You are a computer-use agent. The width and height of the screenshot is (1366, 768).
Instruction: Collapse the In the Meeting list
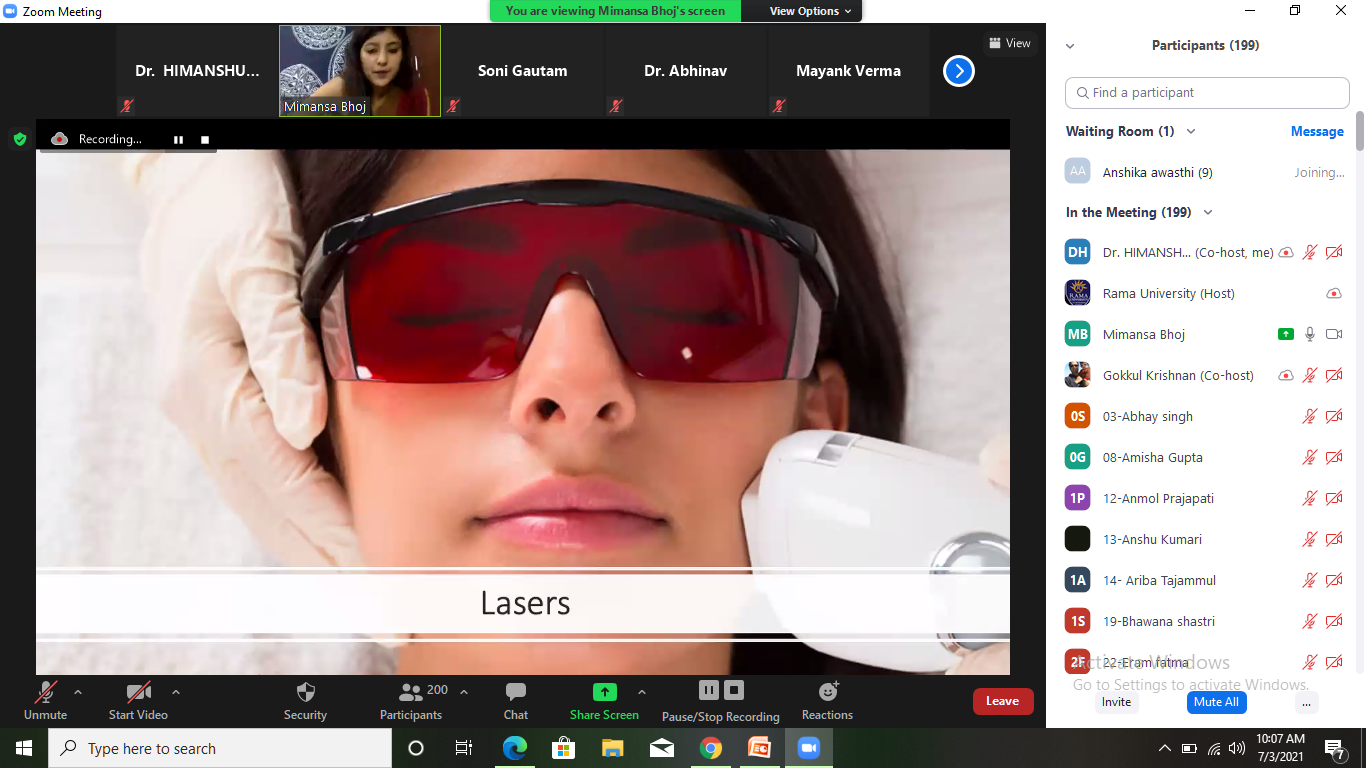[1208, 212]
